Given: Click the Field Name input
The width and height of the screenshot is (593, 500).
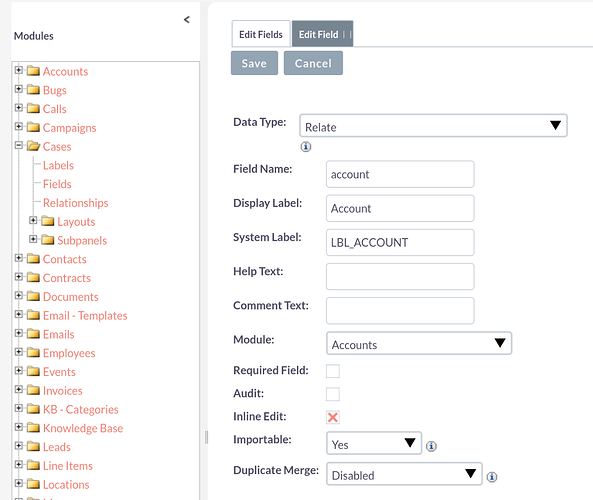Looking at the screenshot, I should coord(400,174).
